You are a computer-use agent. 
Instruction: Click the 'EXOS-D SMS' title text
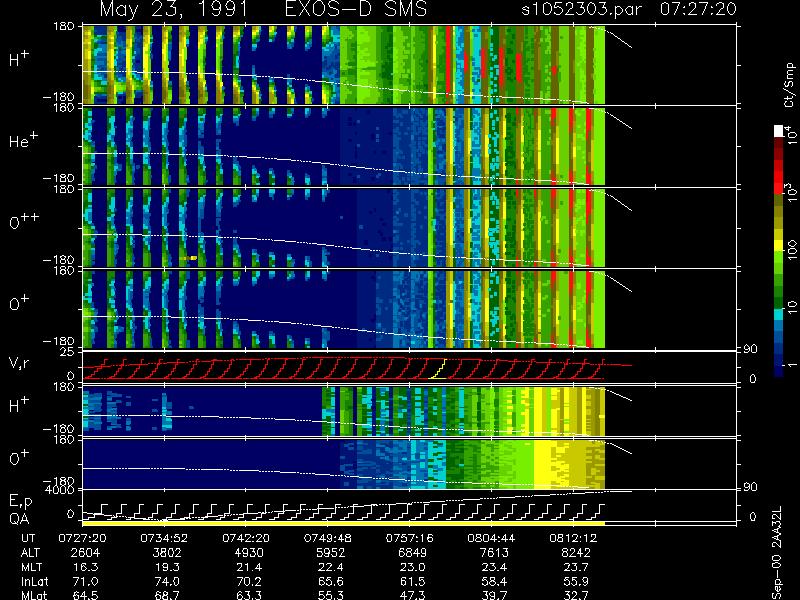pyautogui.click(x=356, y=9)
